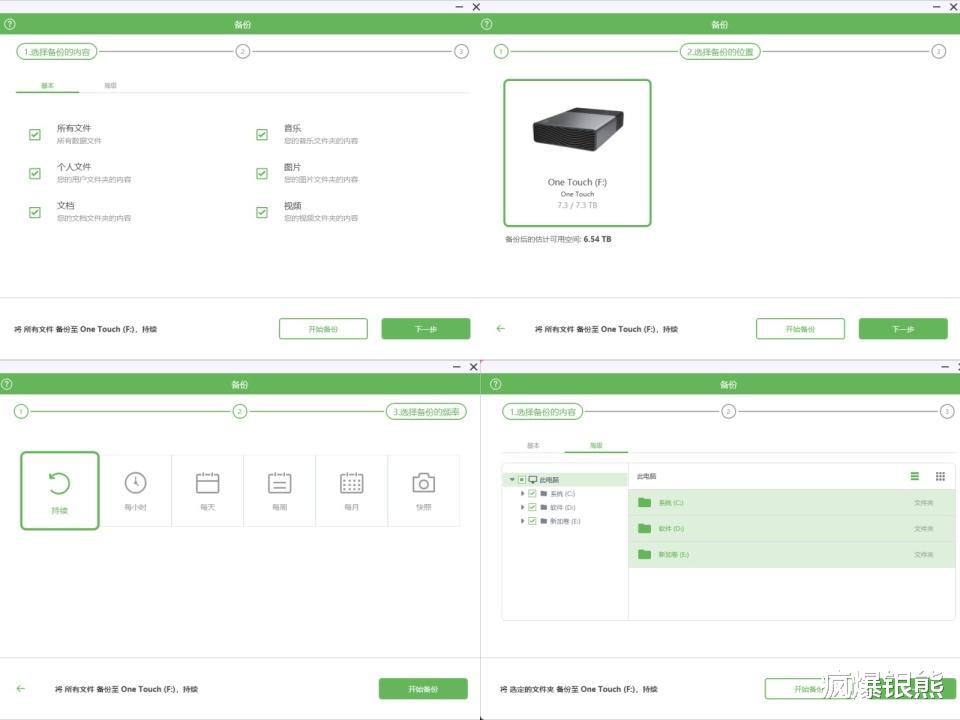Click green 开始备份 in the frequency window
960x720 pixels.
tap(423, 689)
